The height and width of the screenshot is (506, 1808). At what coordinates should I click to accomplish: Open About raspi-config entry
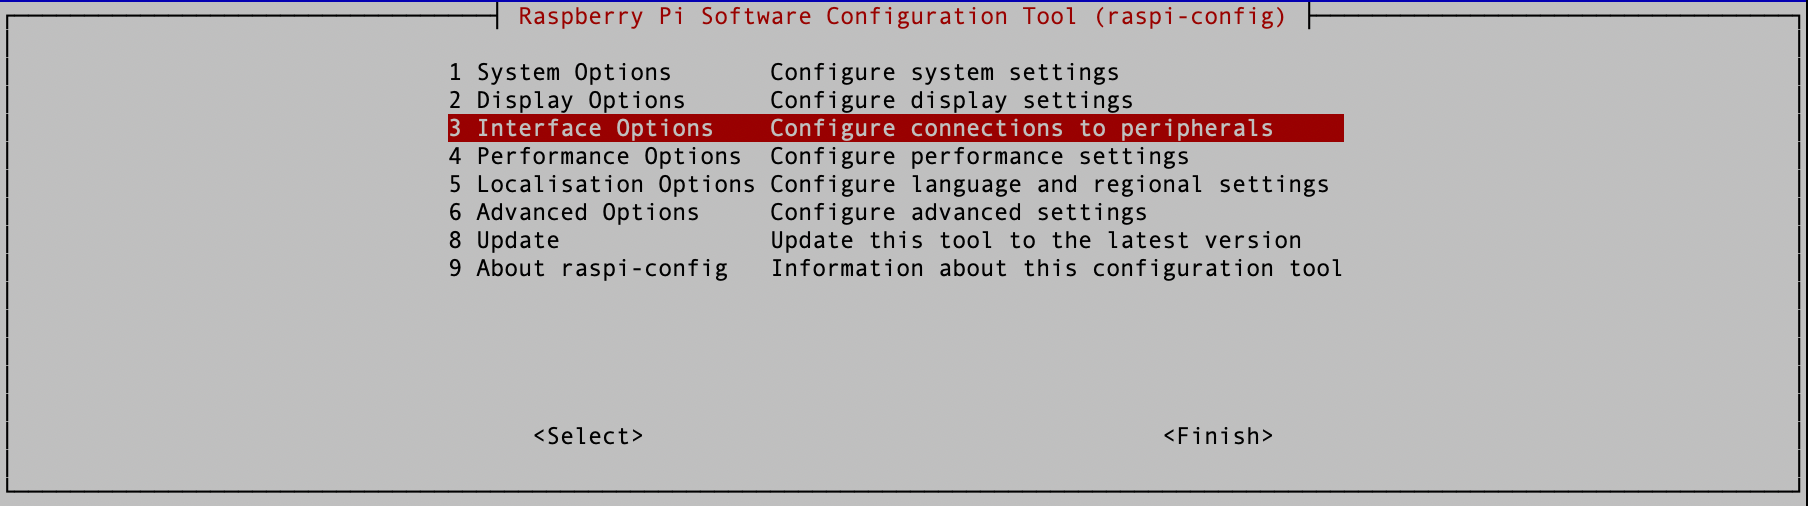pos(895,269)
